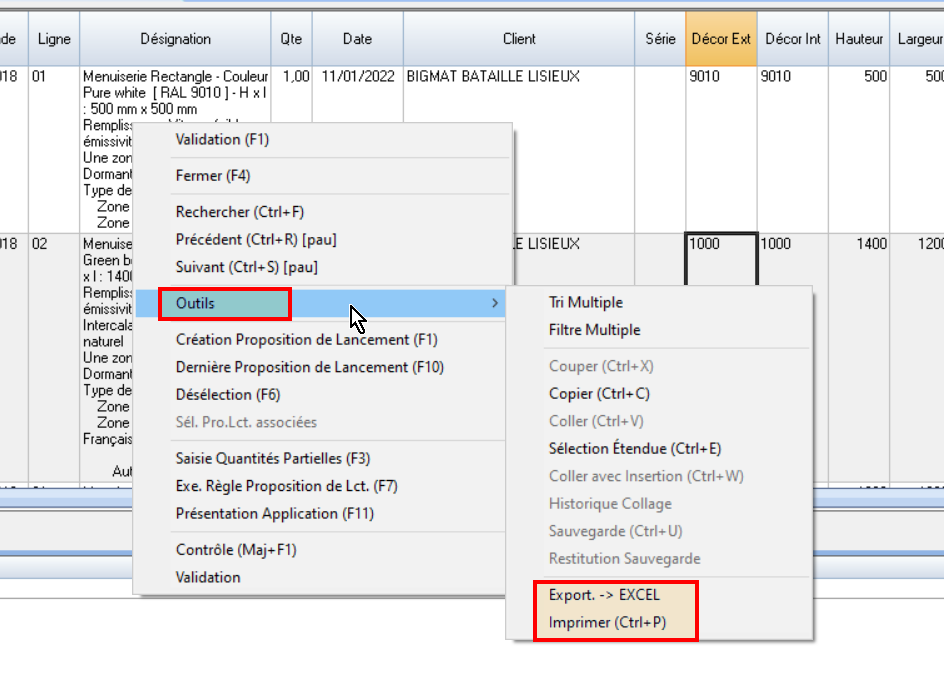
Task: Select Sélection Étendue (Ctrl+E)
Action: [634, 449]
